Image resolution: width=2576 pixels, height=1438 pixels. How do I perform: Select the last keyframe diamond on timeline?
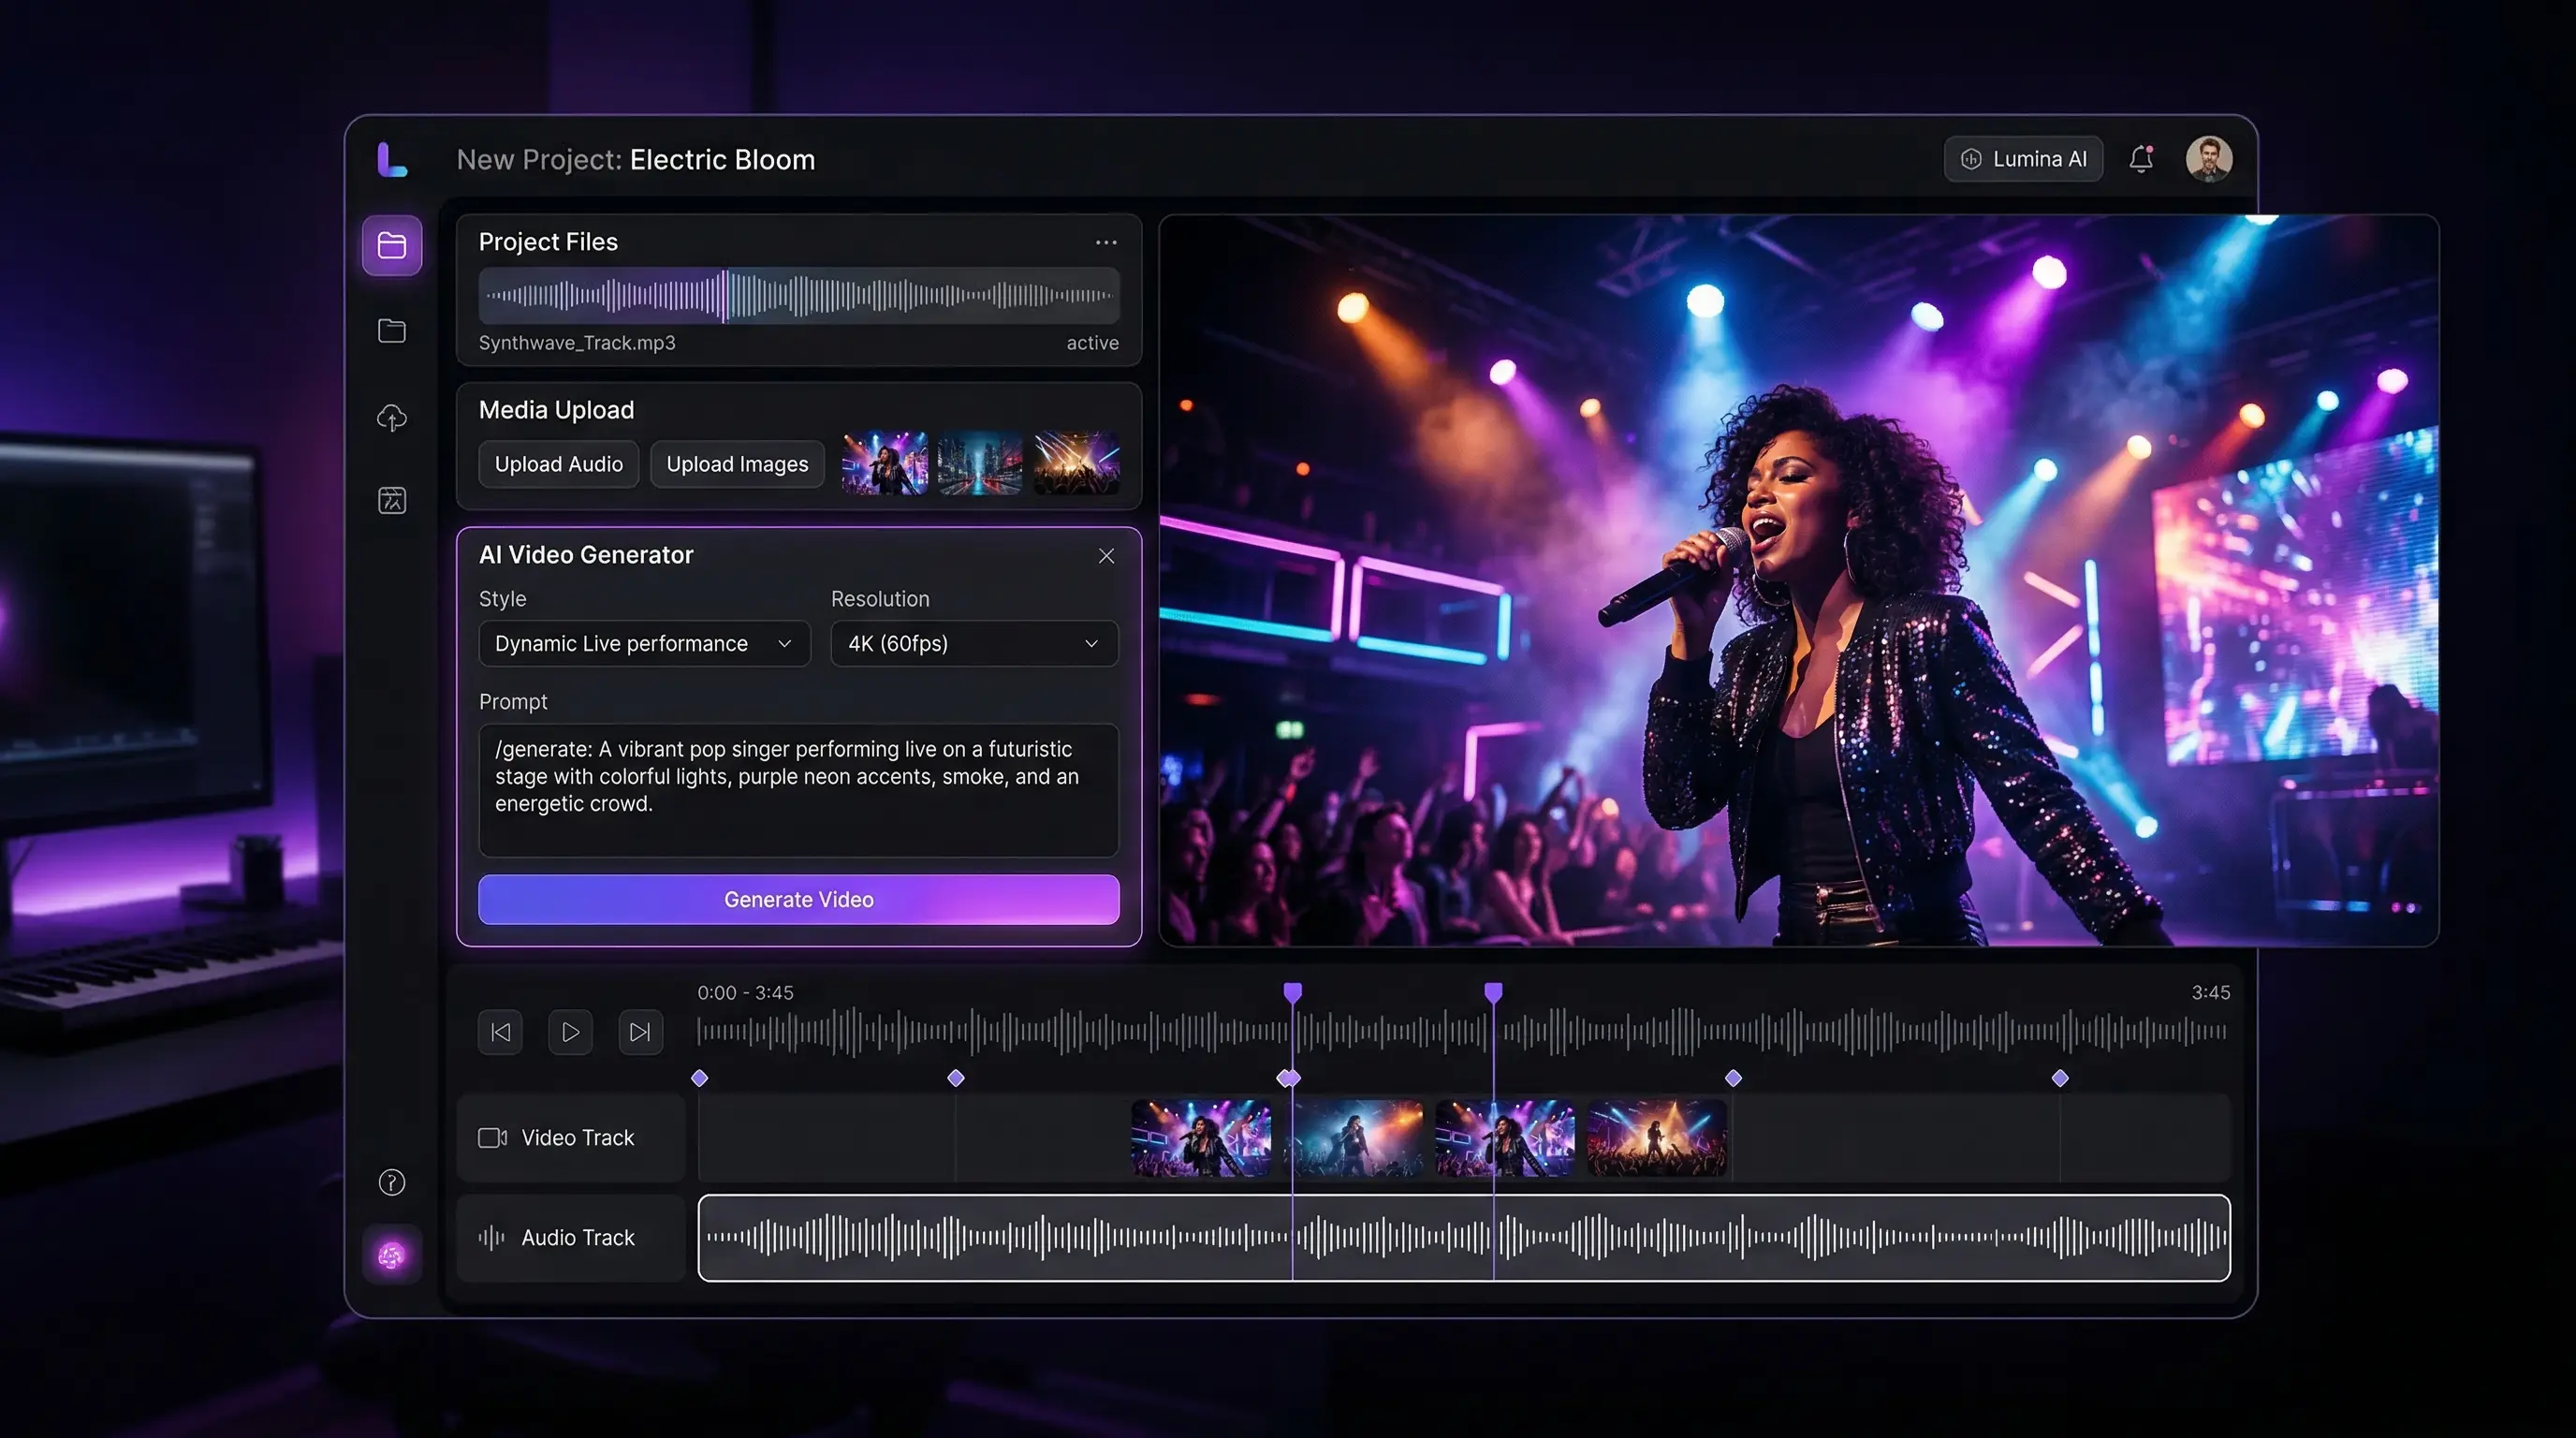click(x=2060, y=1078)
